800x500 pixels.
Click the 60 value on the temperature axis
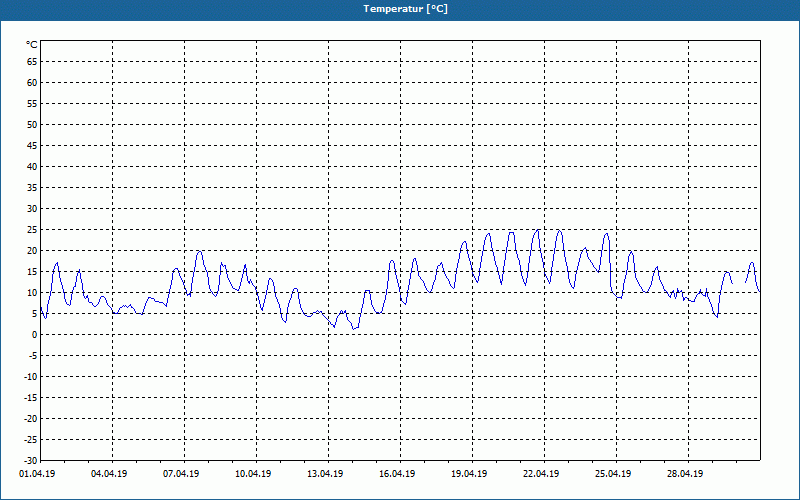(32, 83)
